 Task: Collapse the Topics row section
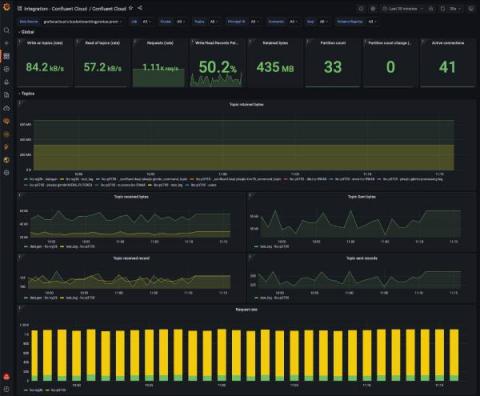[26, 94]
